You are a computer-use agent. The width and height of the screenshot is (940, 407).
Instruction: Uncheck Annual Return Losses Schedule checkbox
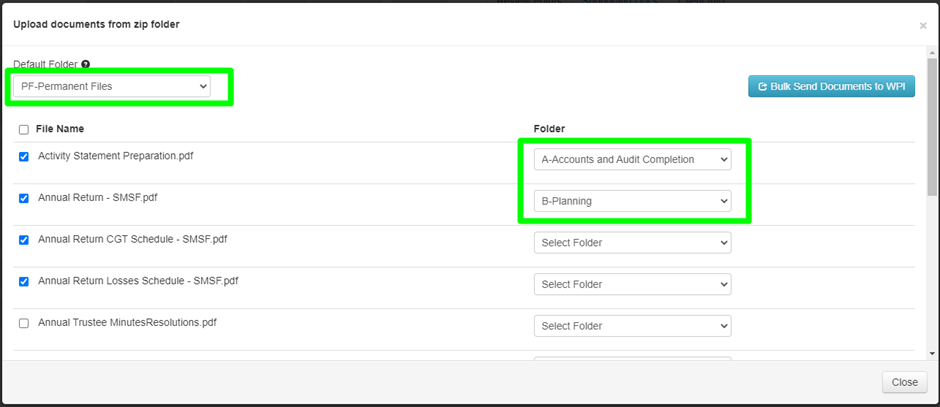tap(24, 282)
